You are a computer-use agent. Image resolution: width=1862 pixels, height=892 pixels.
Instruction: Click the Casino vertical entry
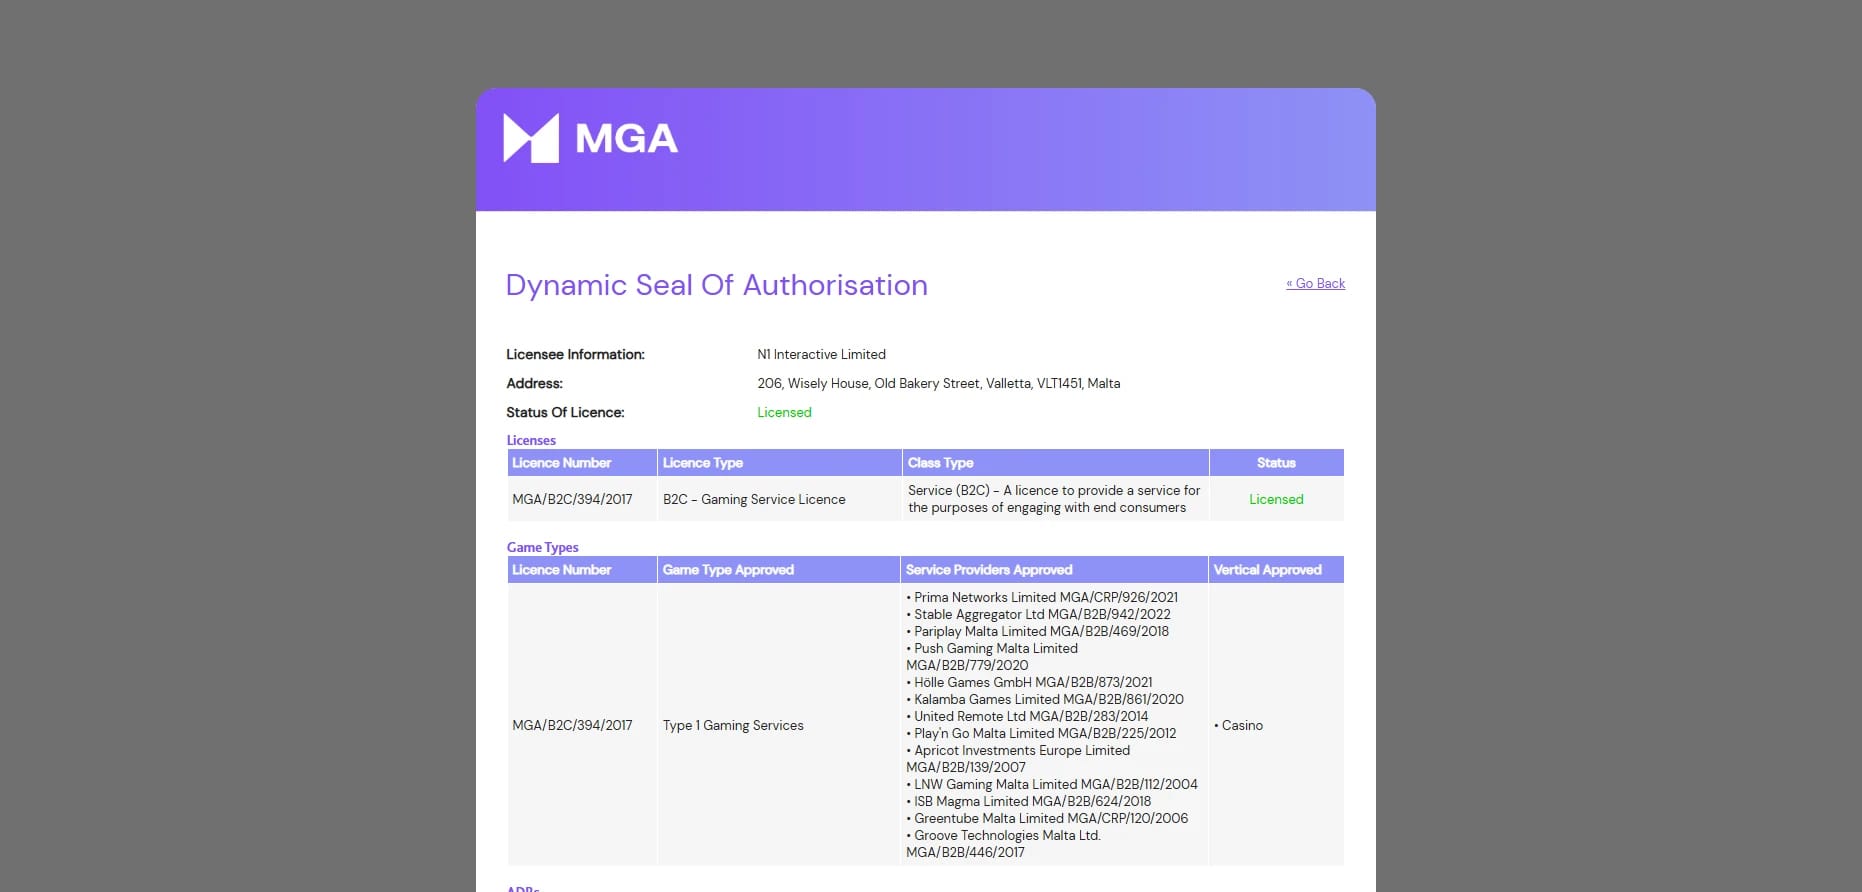coord(1239,725)
